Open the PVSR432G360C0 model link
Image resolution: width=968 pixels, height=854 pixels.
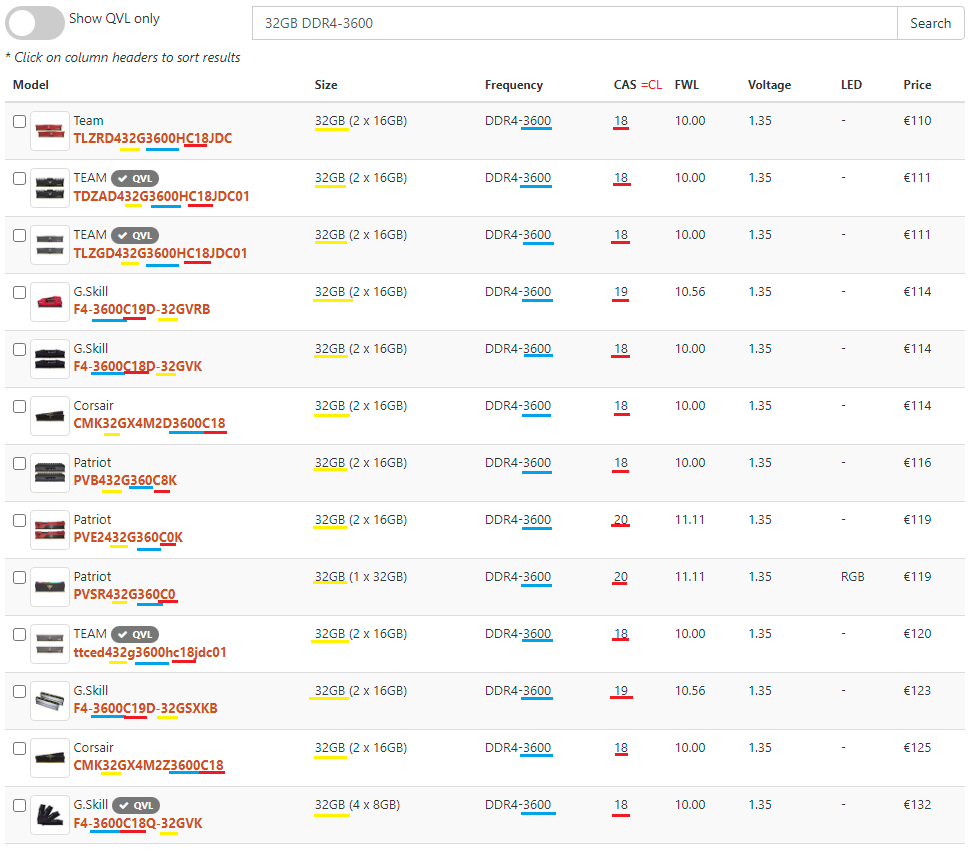point(124,594)
